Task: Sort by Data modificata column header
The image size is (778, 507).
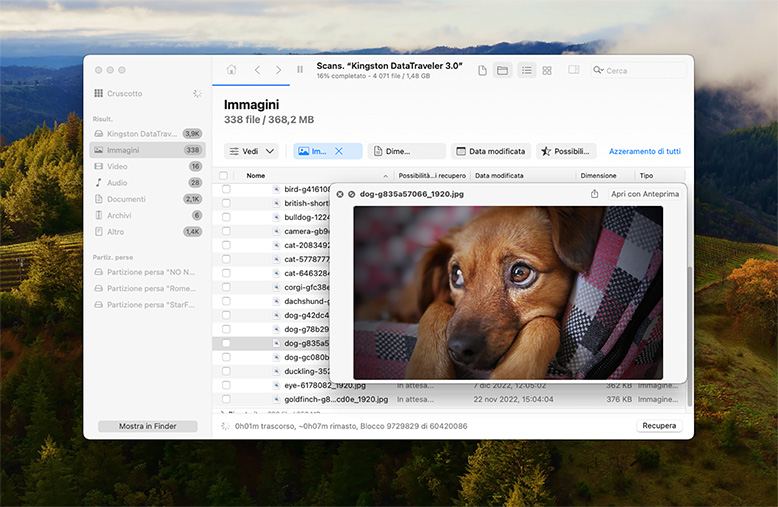Action: (499, 176)
